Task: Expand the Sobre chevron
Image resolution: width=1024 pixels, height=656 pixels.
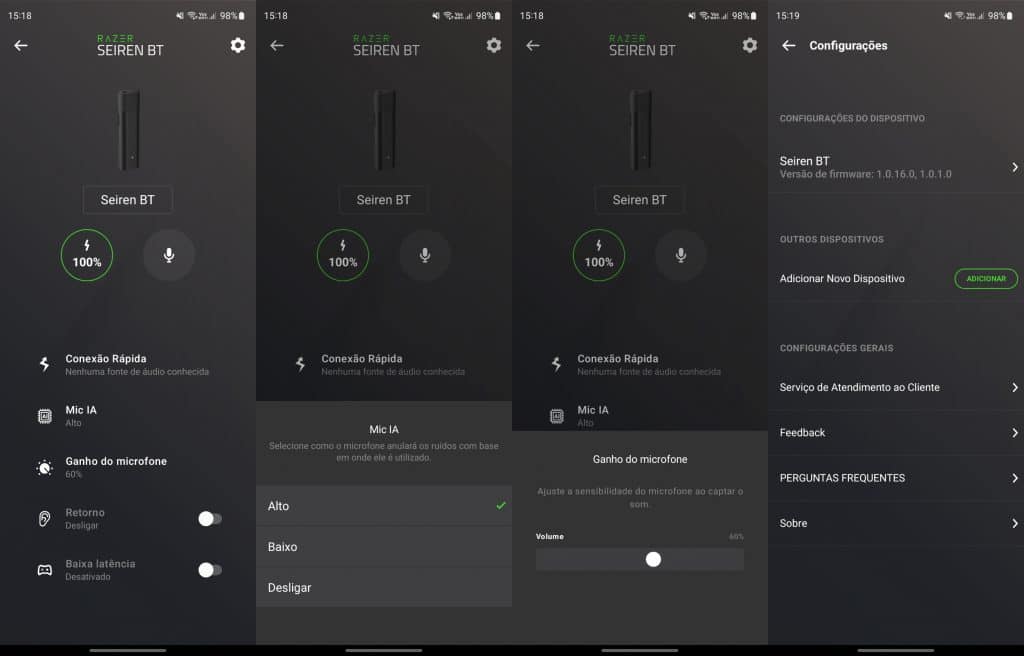Action: 1015,523
